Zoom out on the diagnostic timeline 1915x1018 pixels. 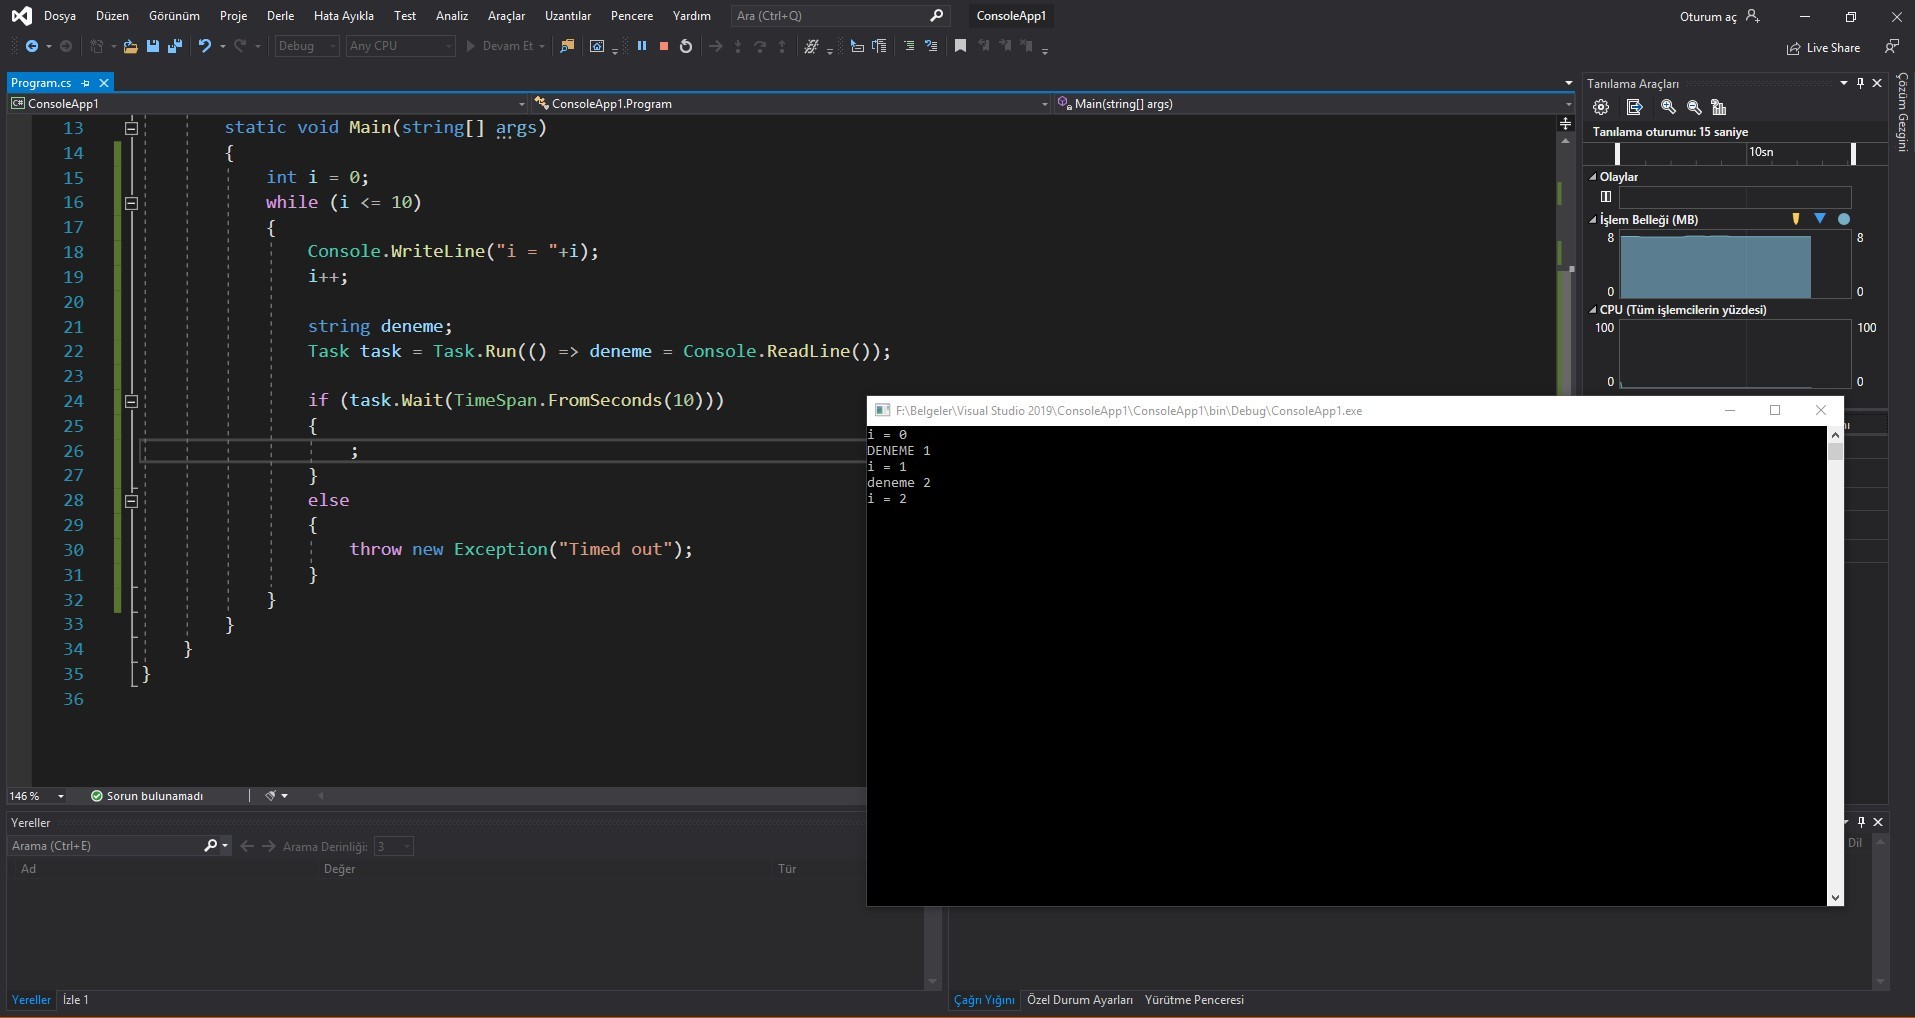[1694, 107]
